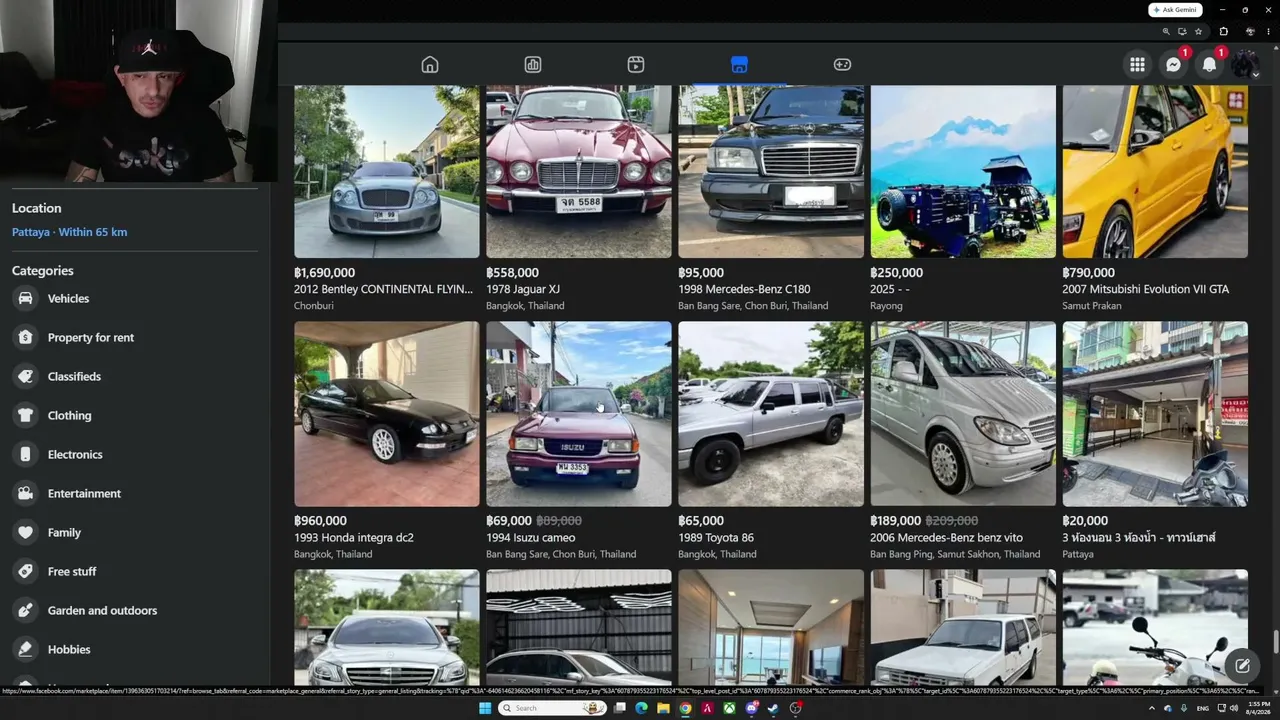
Task: Open the 1994 Isuzu cameo listing photo
Action: pyautogui.click(x=579, y=414)
